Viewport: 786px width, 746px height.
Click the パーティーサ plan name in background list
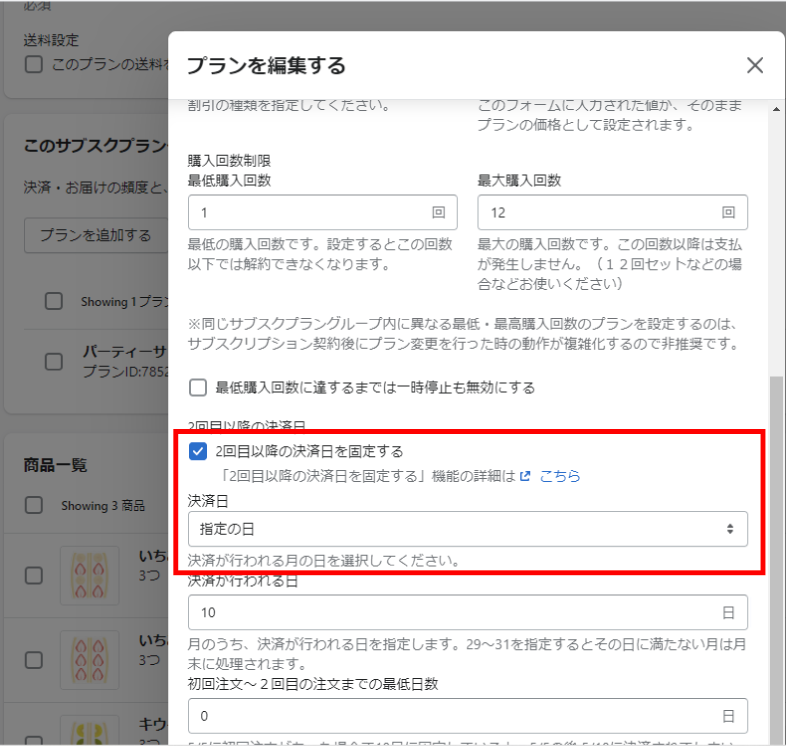tap(125, 351)
